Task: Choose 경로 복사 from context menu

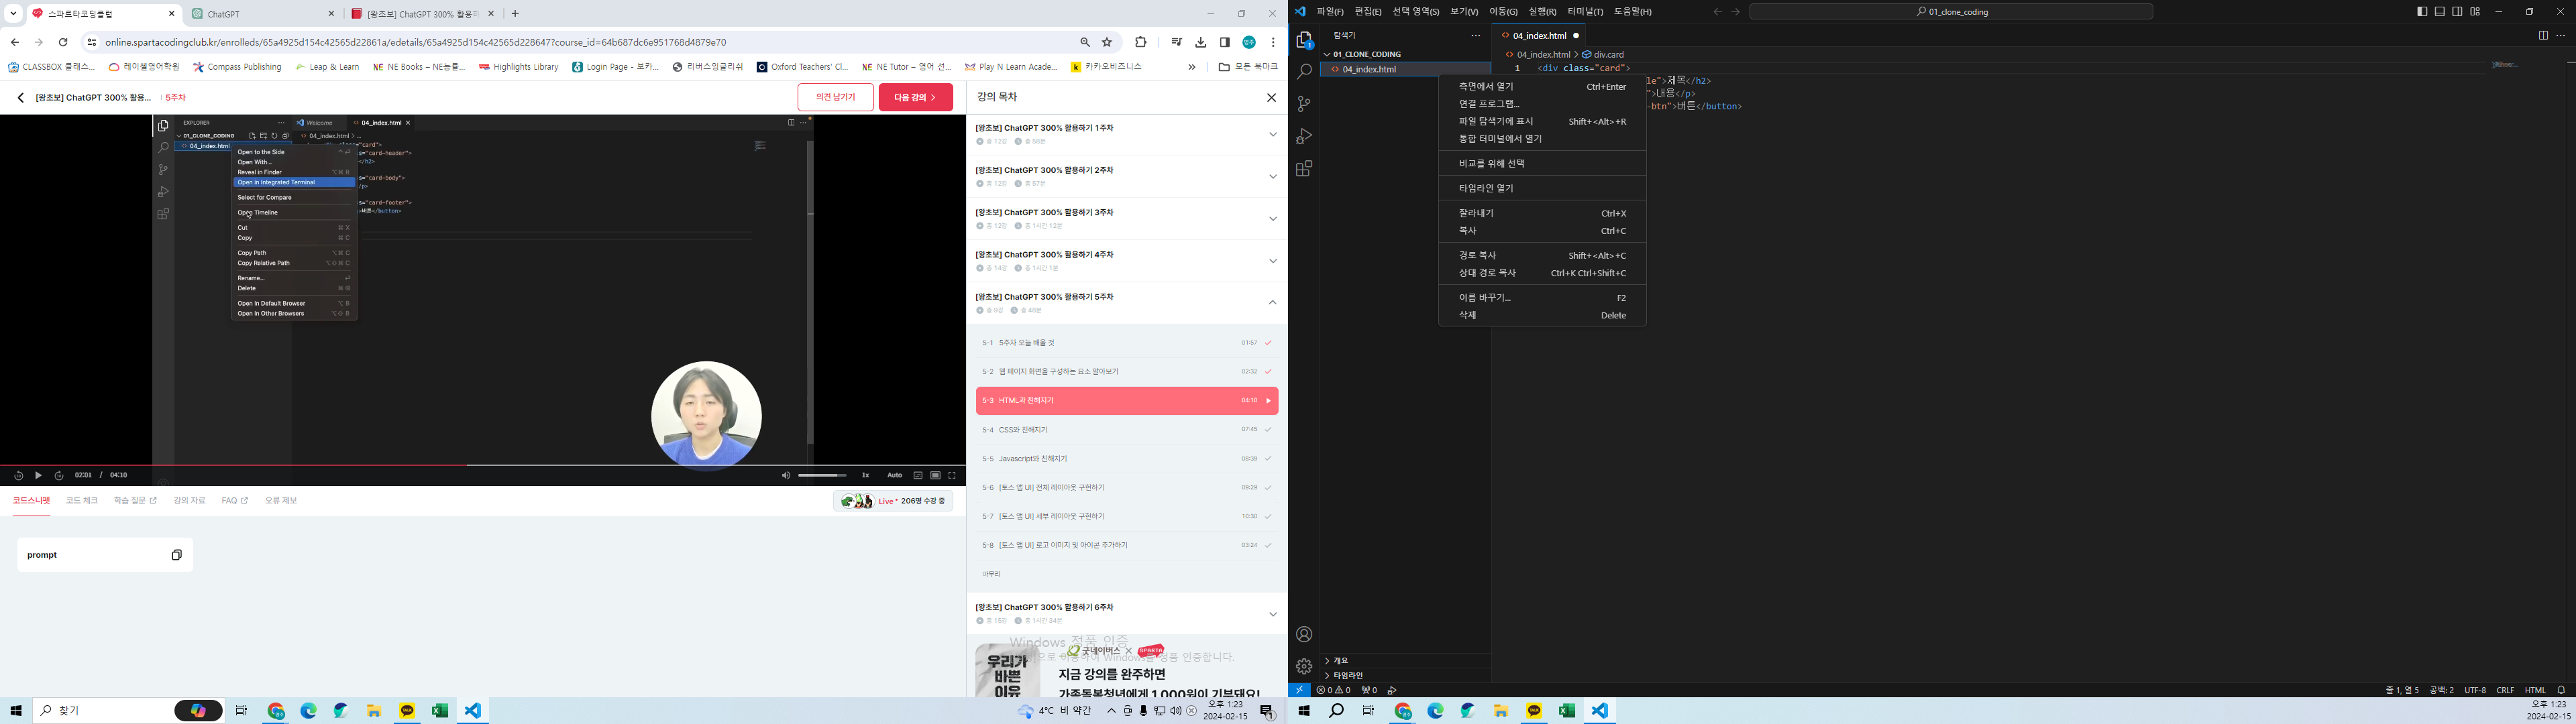Action: 1542,255
